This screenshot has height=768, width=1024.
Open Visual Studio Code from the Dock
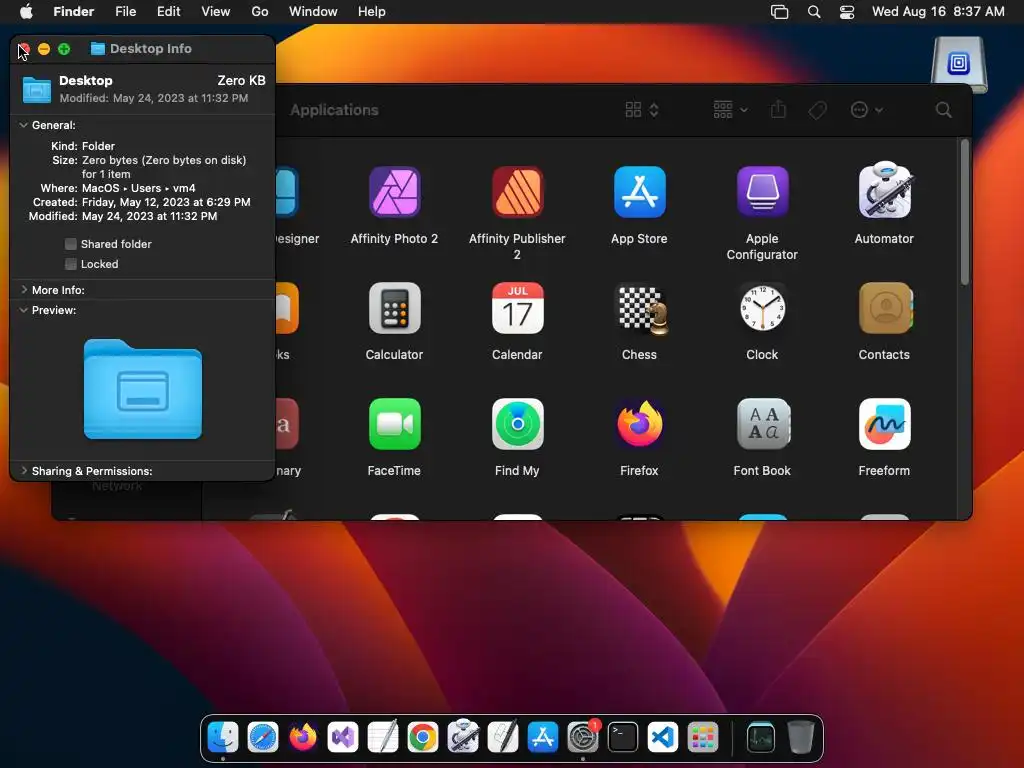click(x=662, y=738)
